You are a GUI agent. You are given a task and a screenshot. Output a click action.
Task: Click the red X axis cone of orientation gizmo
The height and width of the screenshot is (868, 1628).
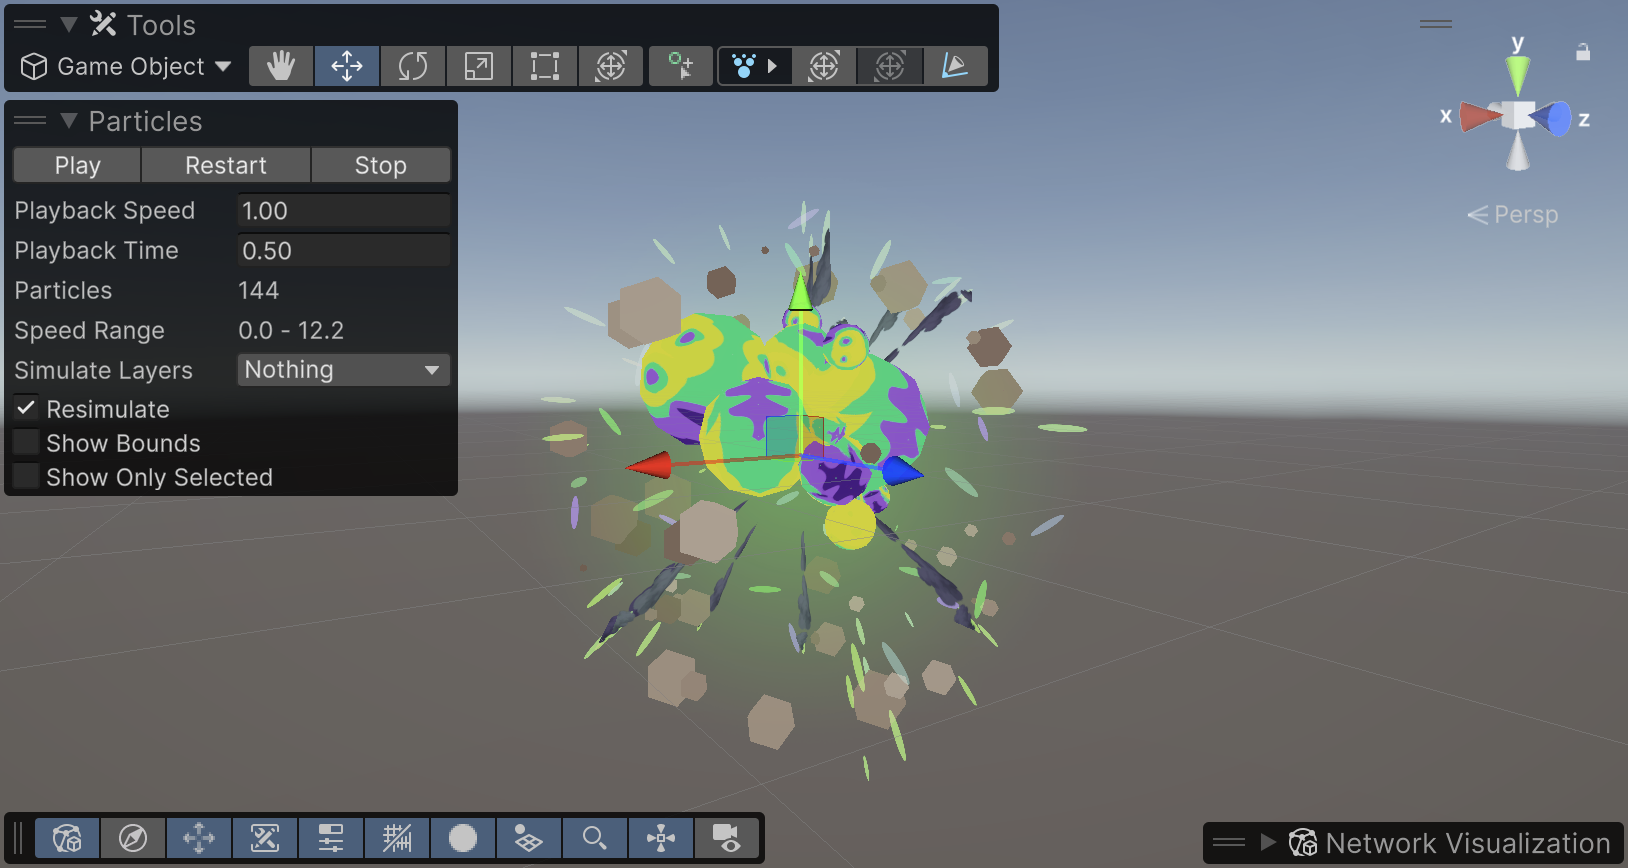coord(1480,116)
